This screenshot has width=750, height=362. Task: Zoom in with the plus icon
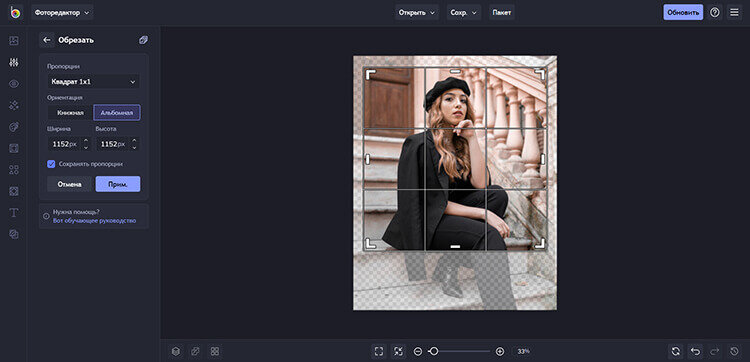(x=500, y=351)
